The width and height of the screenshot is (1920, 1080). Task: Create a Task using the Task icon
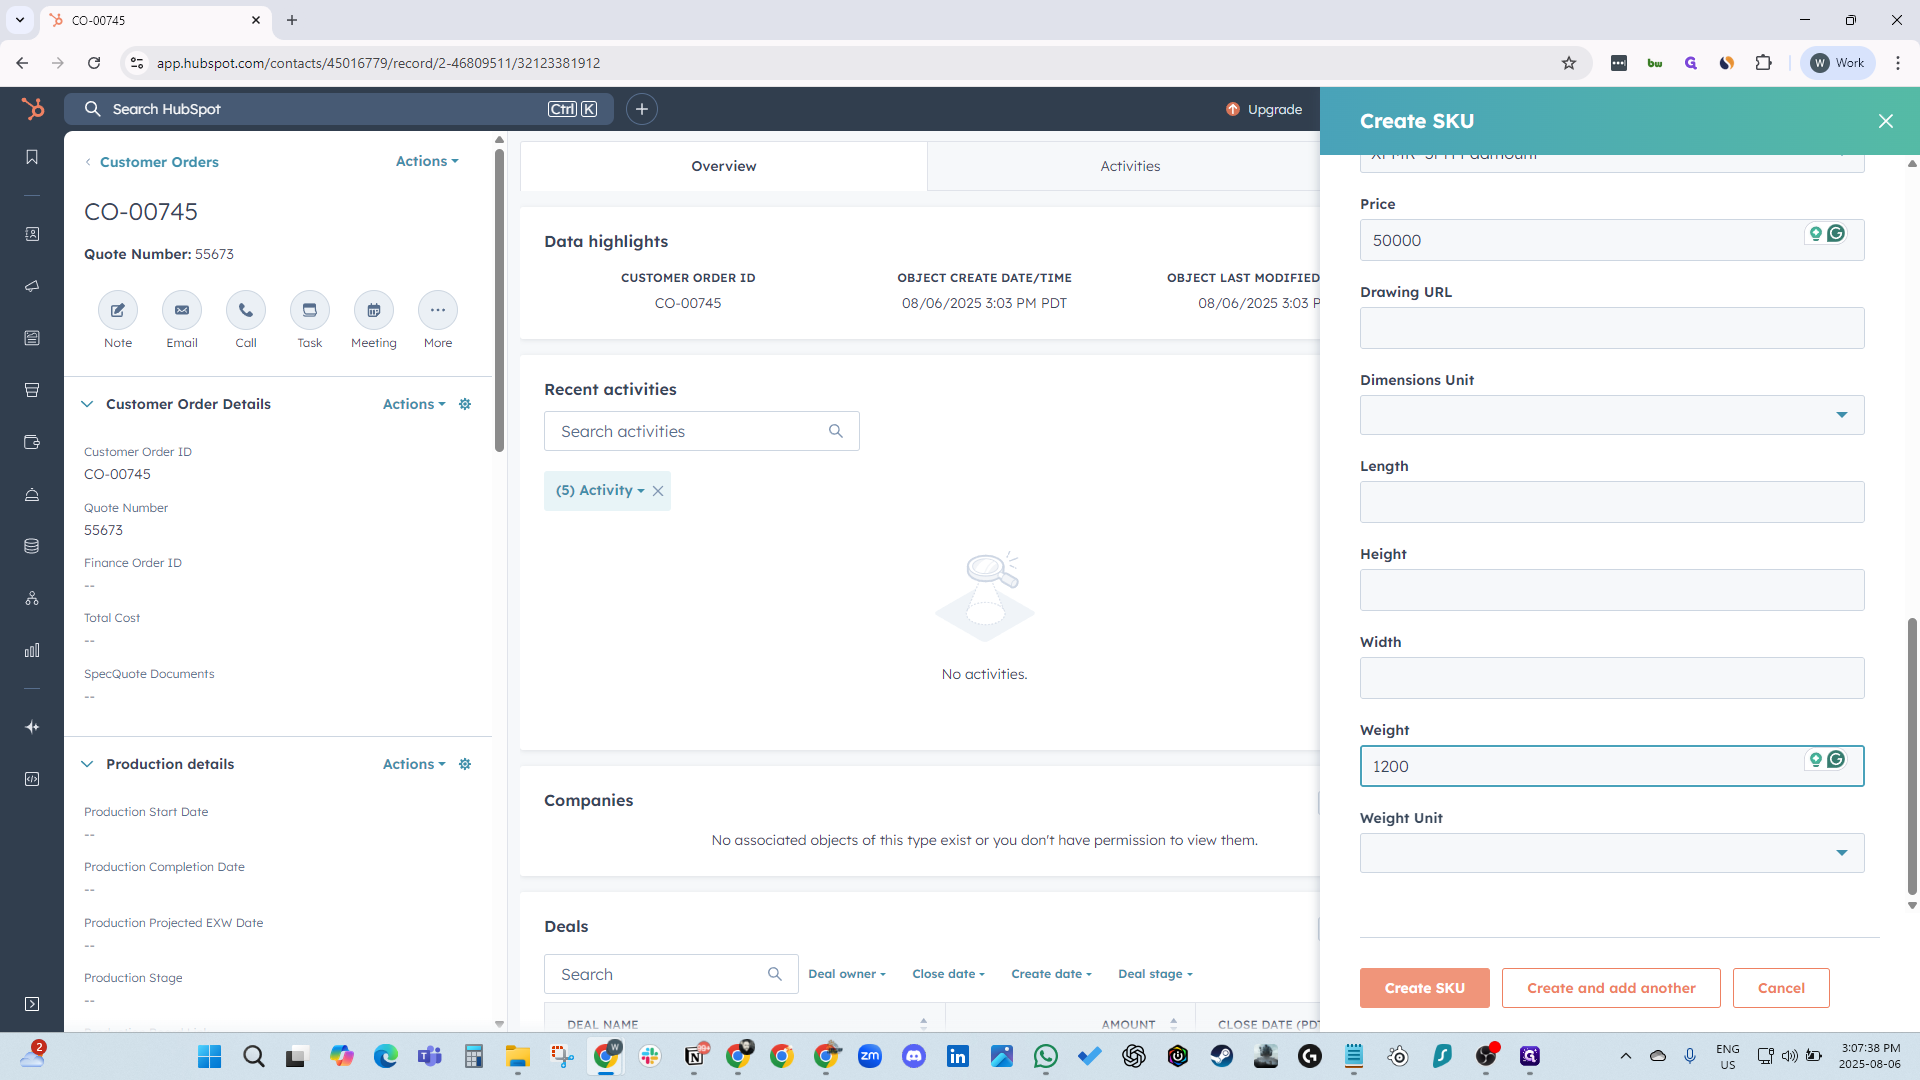(x=309, y=310)
